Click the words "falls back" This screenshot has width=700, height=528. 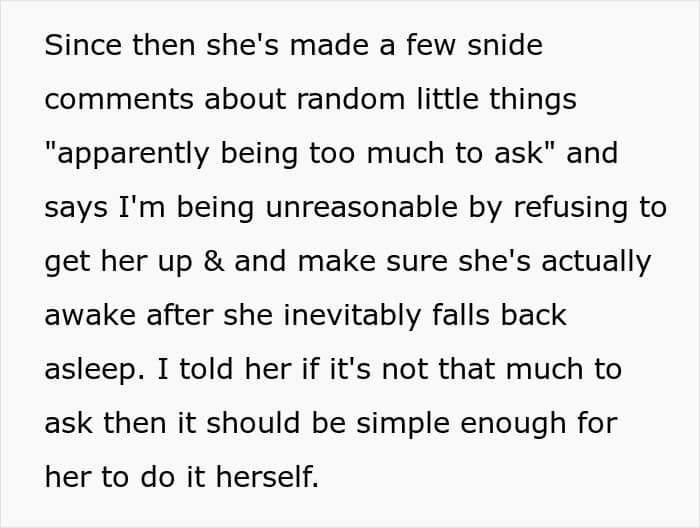[499, 315]
